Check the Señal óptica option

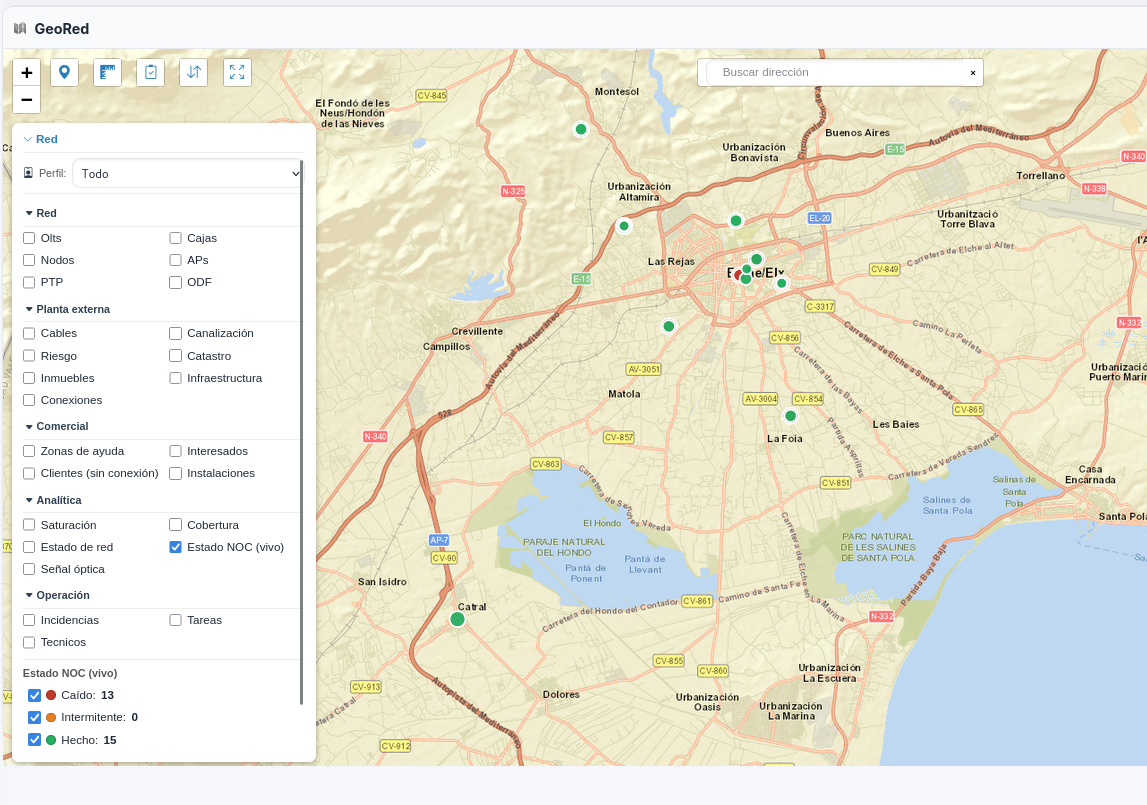point(29,569)
